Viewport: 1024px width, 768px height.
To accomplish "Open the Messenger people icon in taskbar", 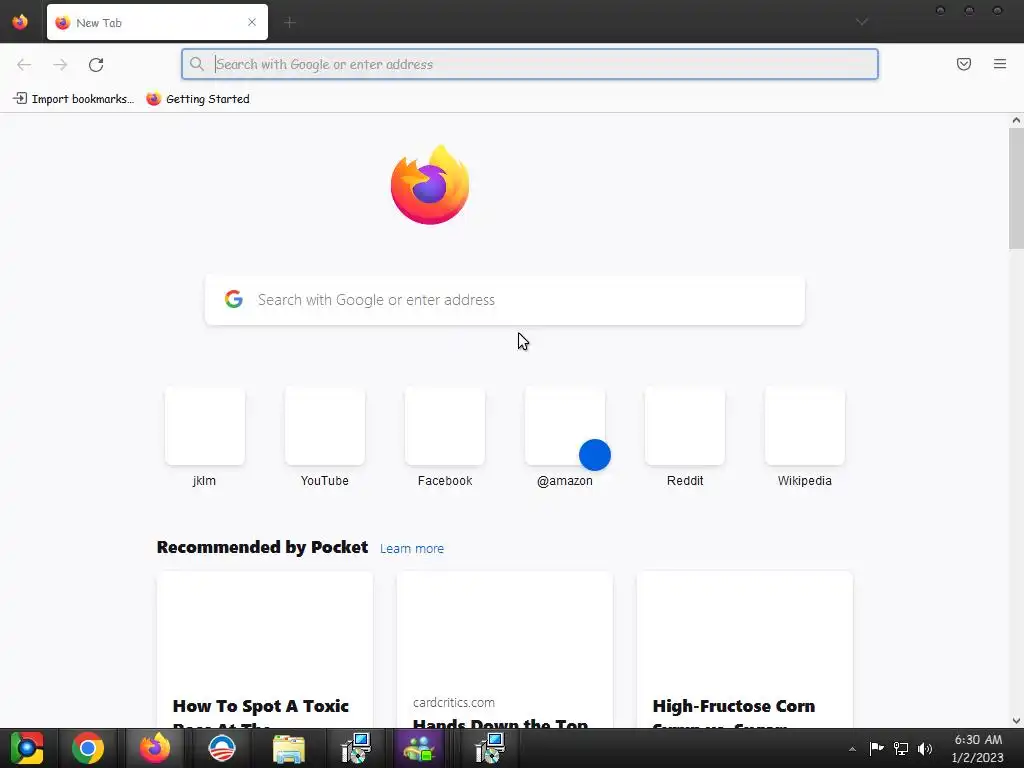I will point(419,748).
